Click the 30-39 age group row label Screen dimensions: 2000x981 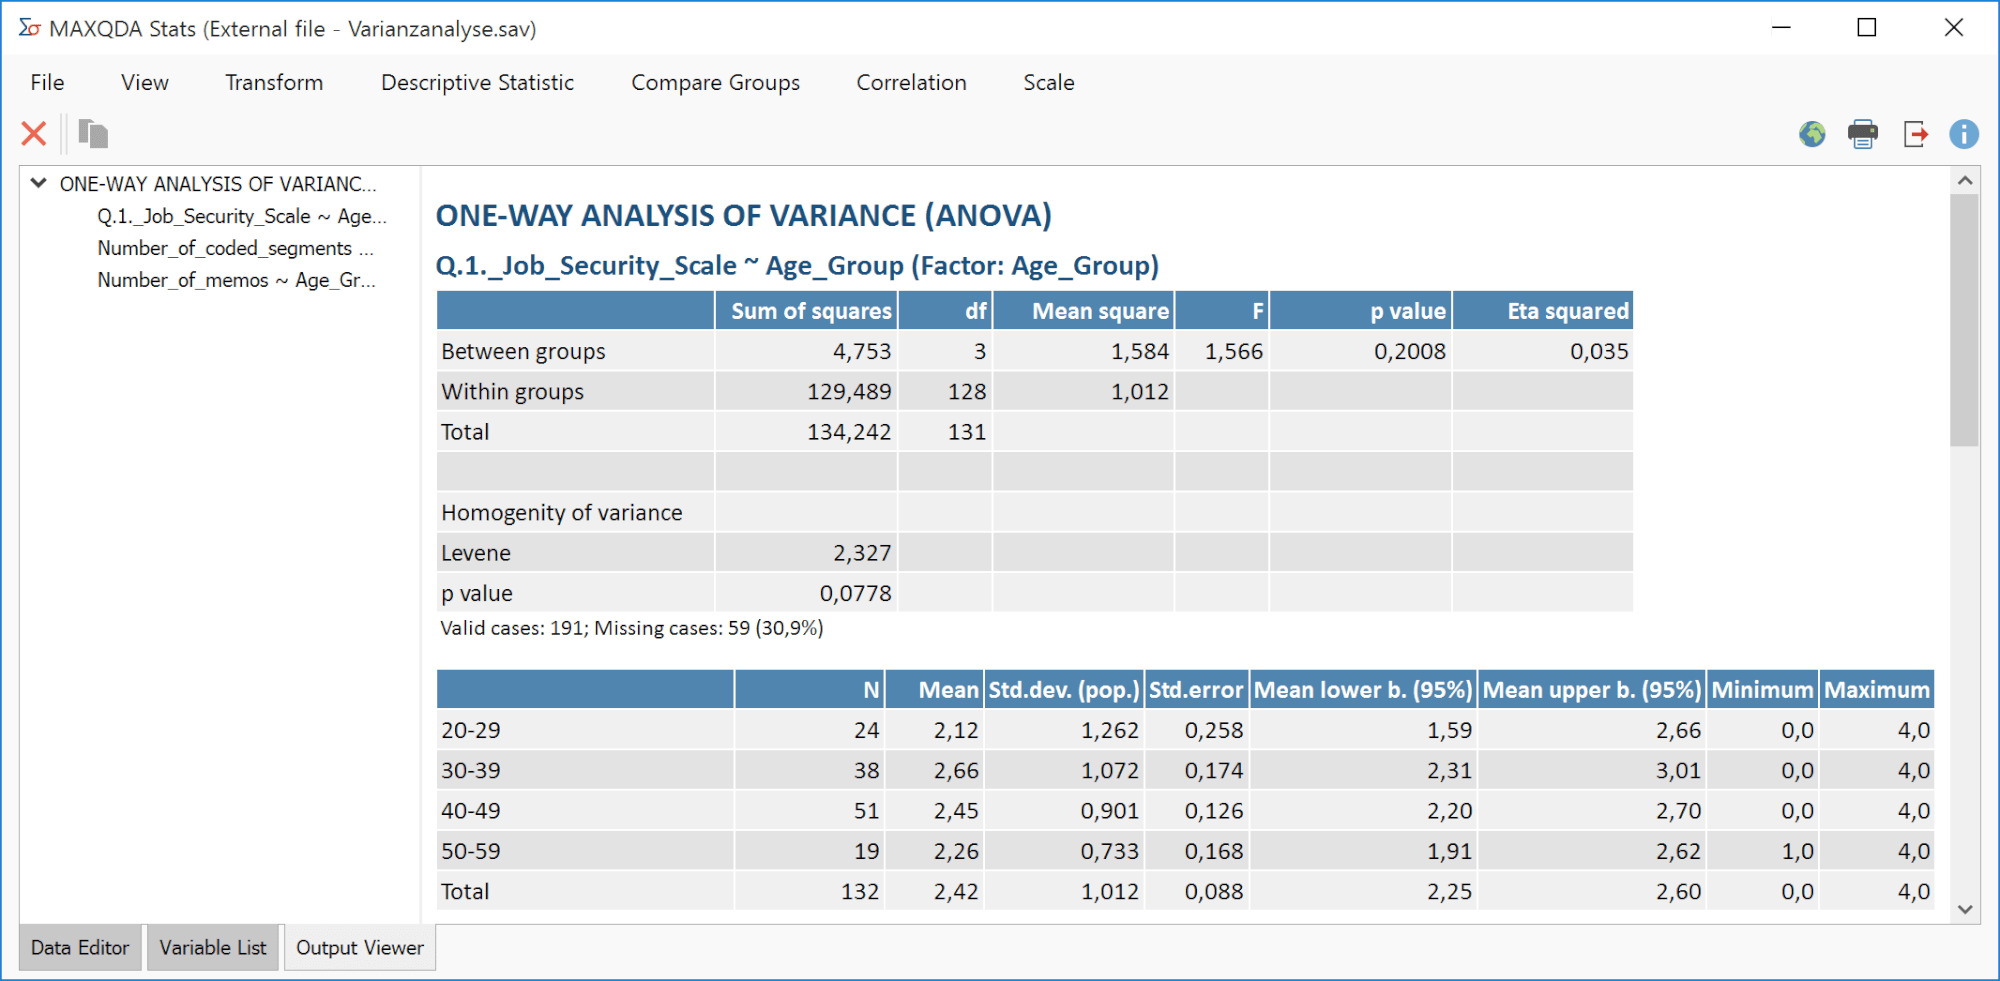point(471,770)
